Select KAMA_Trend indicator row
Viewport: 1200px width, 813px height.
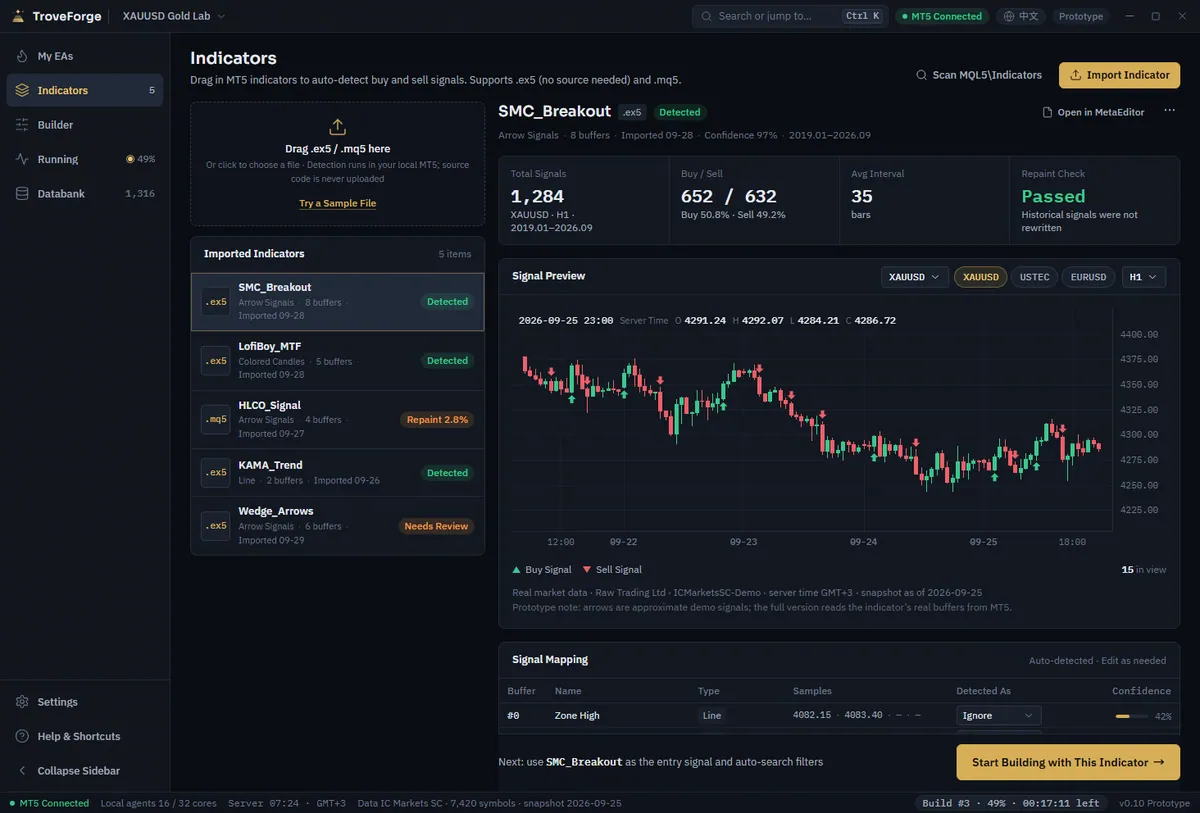[x=338, y=473]
